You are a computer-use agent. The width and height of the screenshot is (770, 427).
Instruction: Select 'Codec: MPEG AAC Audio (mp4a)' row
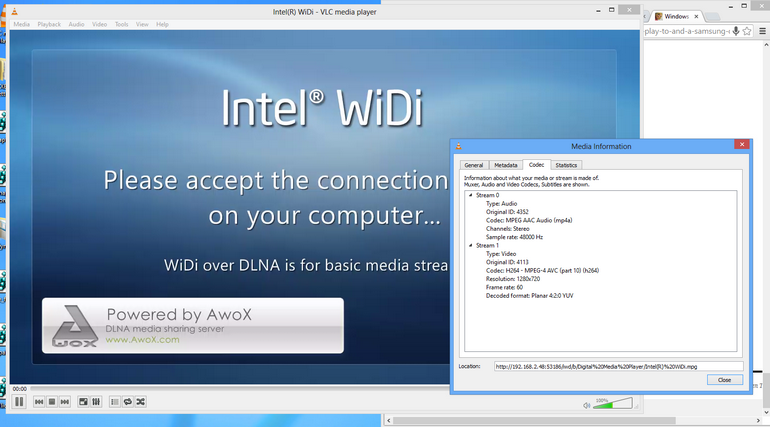(529, 220)
